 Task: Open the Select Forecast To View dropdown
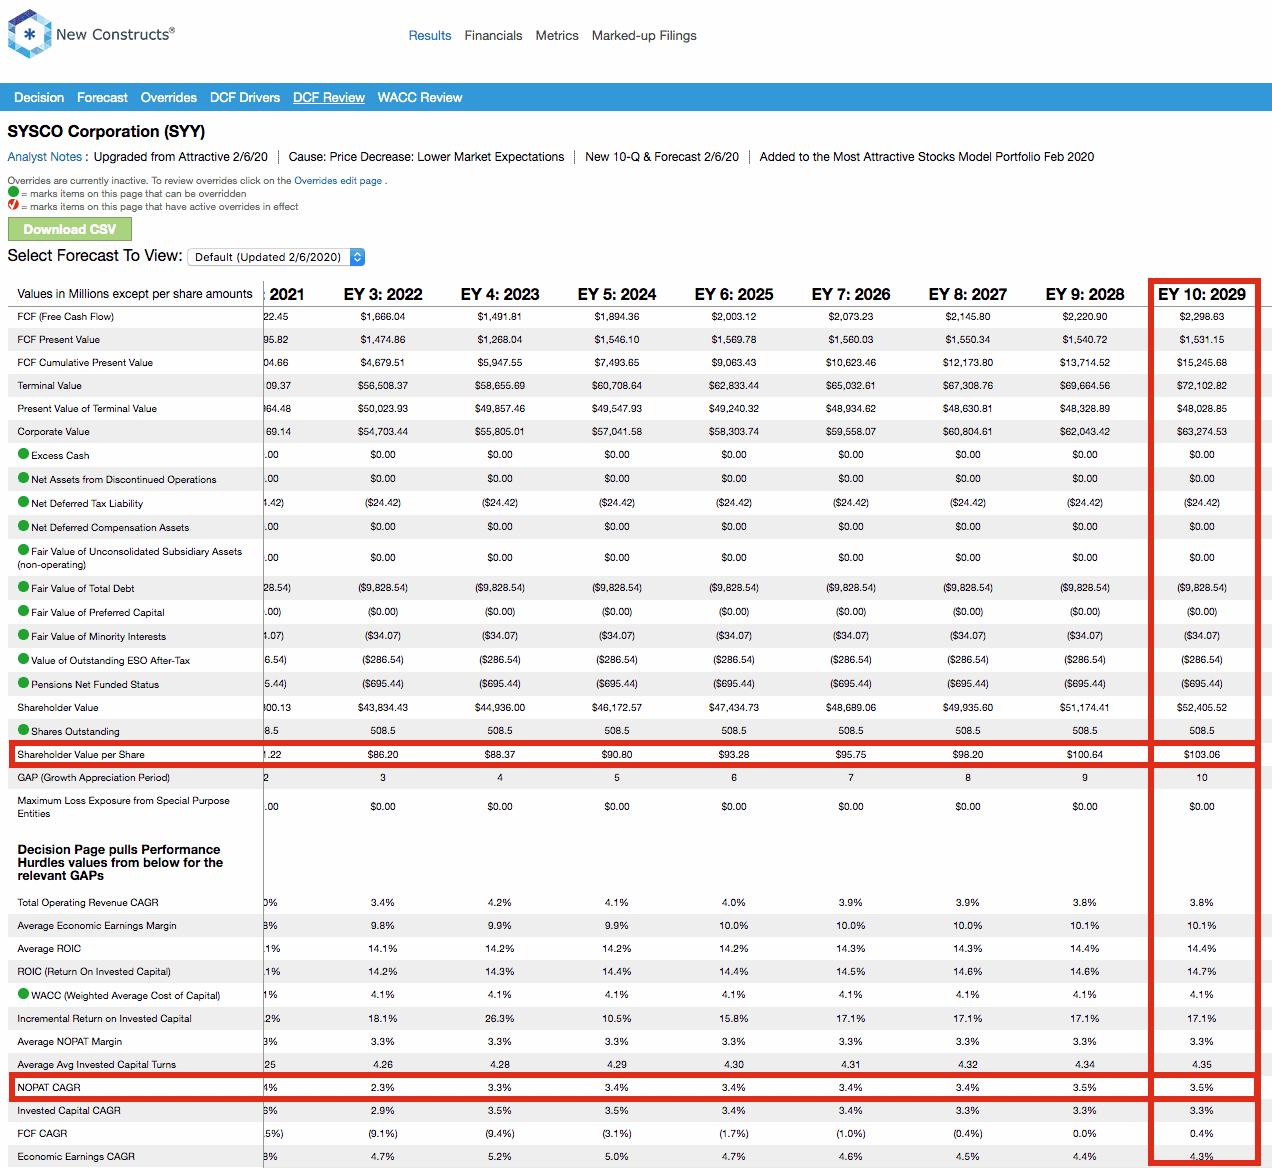click(277, 257)
